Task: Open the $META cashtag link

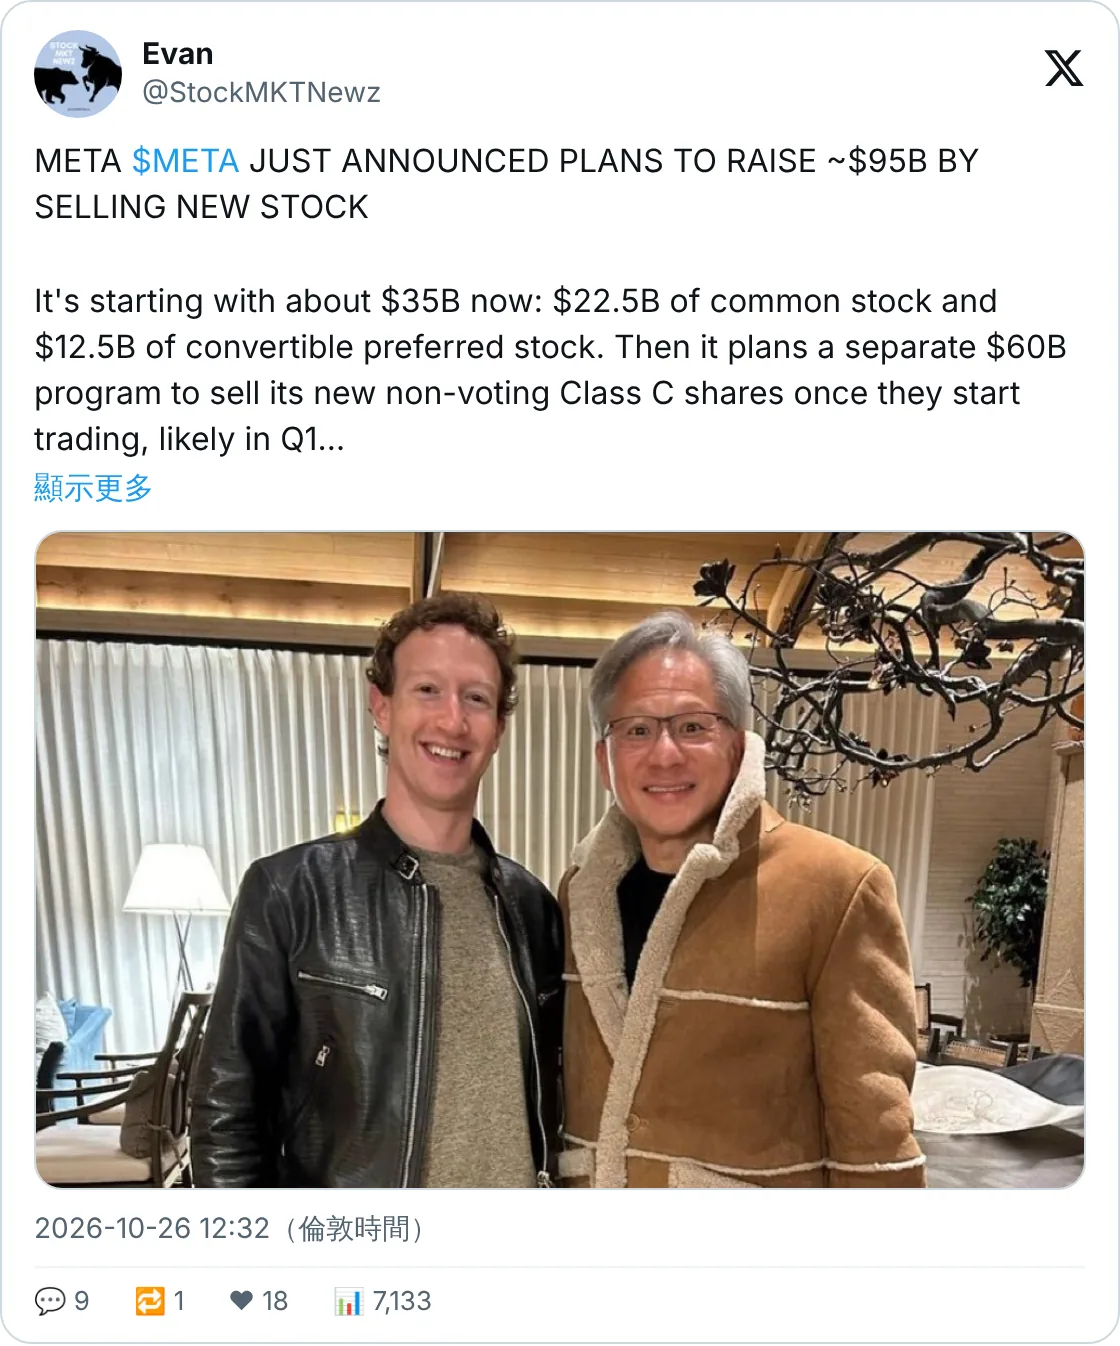Action: coord(185,161)
